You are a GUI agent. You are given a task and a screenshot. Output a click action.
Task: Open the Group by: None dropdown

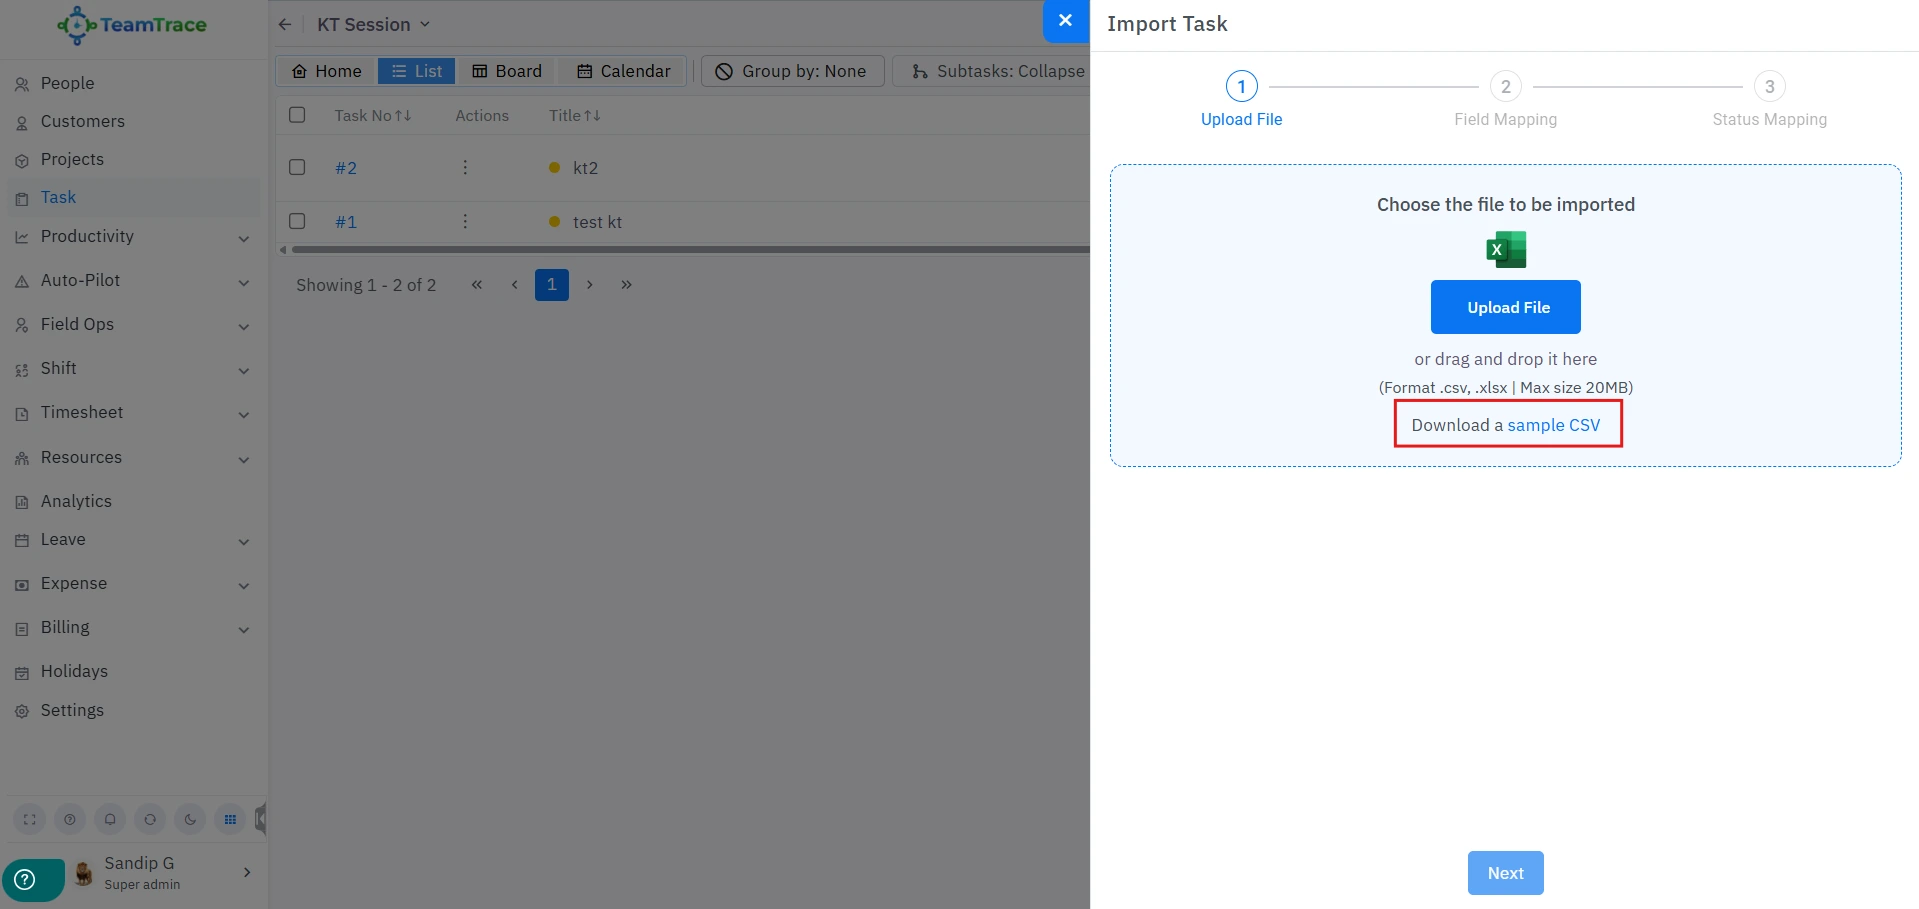pos(792,71)
